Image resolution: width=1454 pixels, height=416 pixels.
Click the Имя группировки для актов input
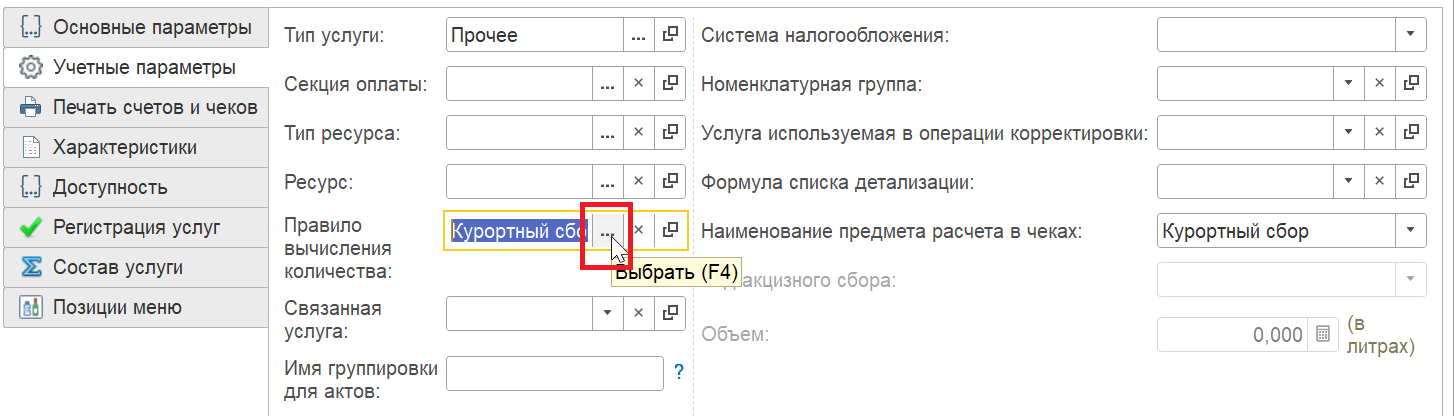555,373
